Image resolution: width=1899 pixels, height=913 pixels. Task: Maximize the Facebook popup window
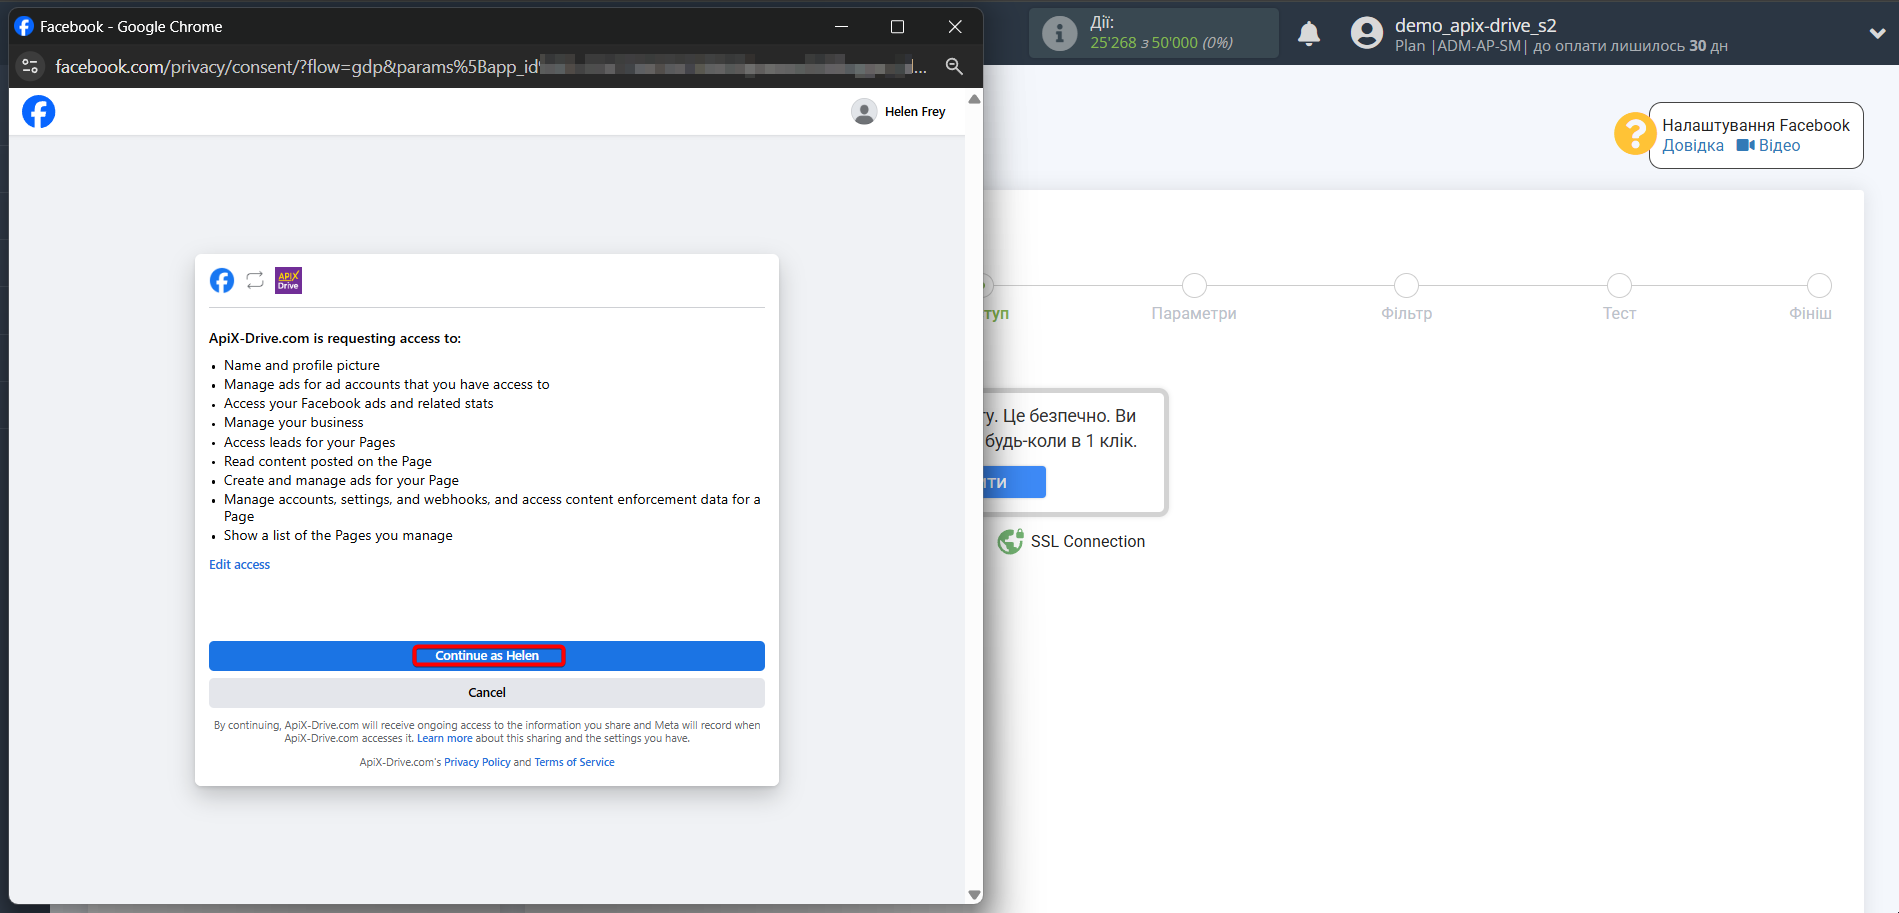click(x=898, y=27)
